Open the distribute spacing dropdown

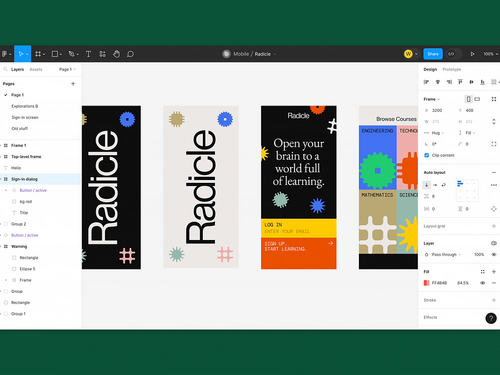coord(495,82)
